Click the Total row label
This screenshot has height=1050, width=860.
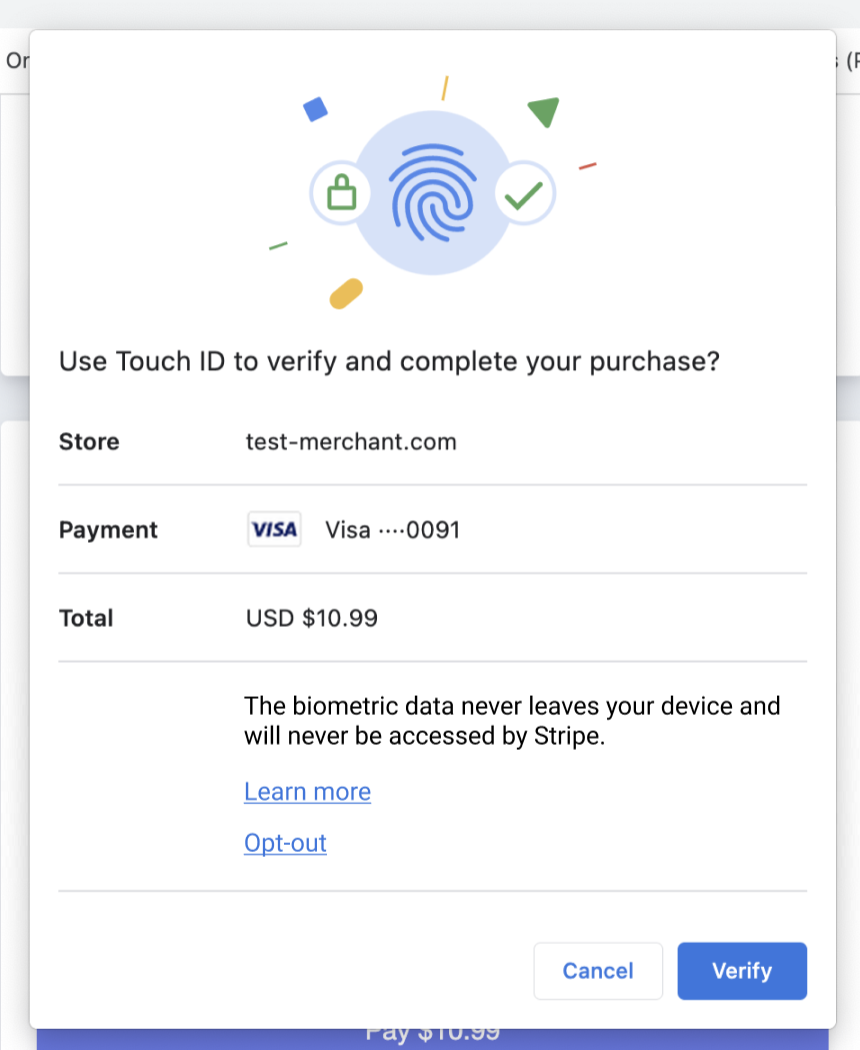[86, 617]
